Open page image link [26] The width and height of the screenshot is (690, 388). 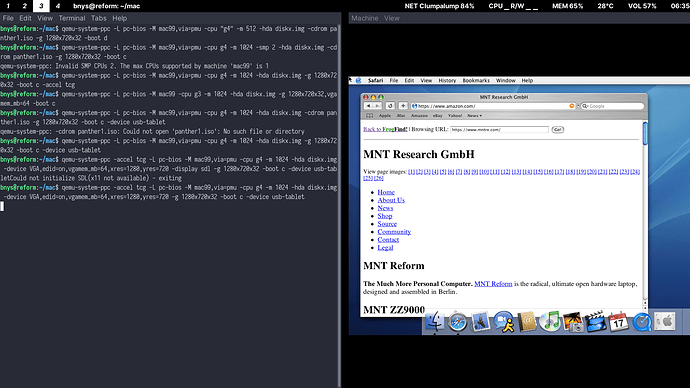point(378,178)
